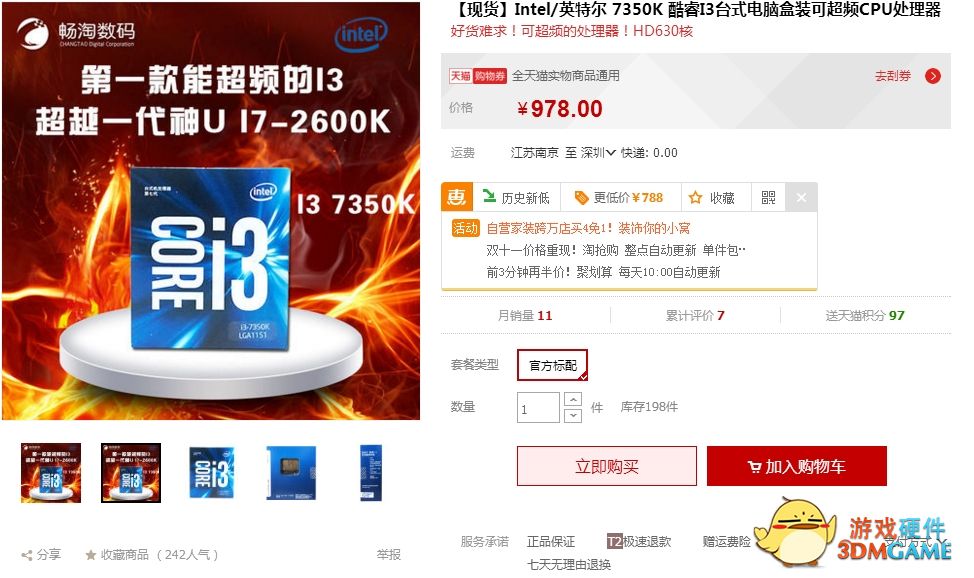Click the 加入购物车 add to cart button

pyautogui.click(x=797, y=466)
